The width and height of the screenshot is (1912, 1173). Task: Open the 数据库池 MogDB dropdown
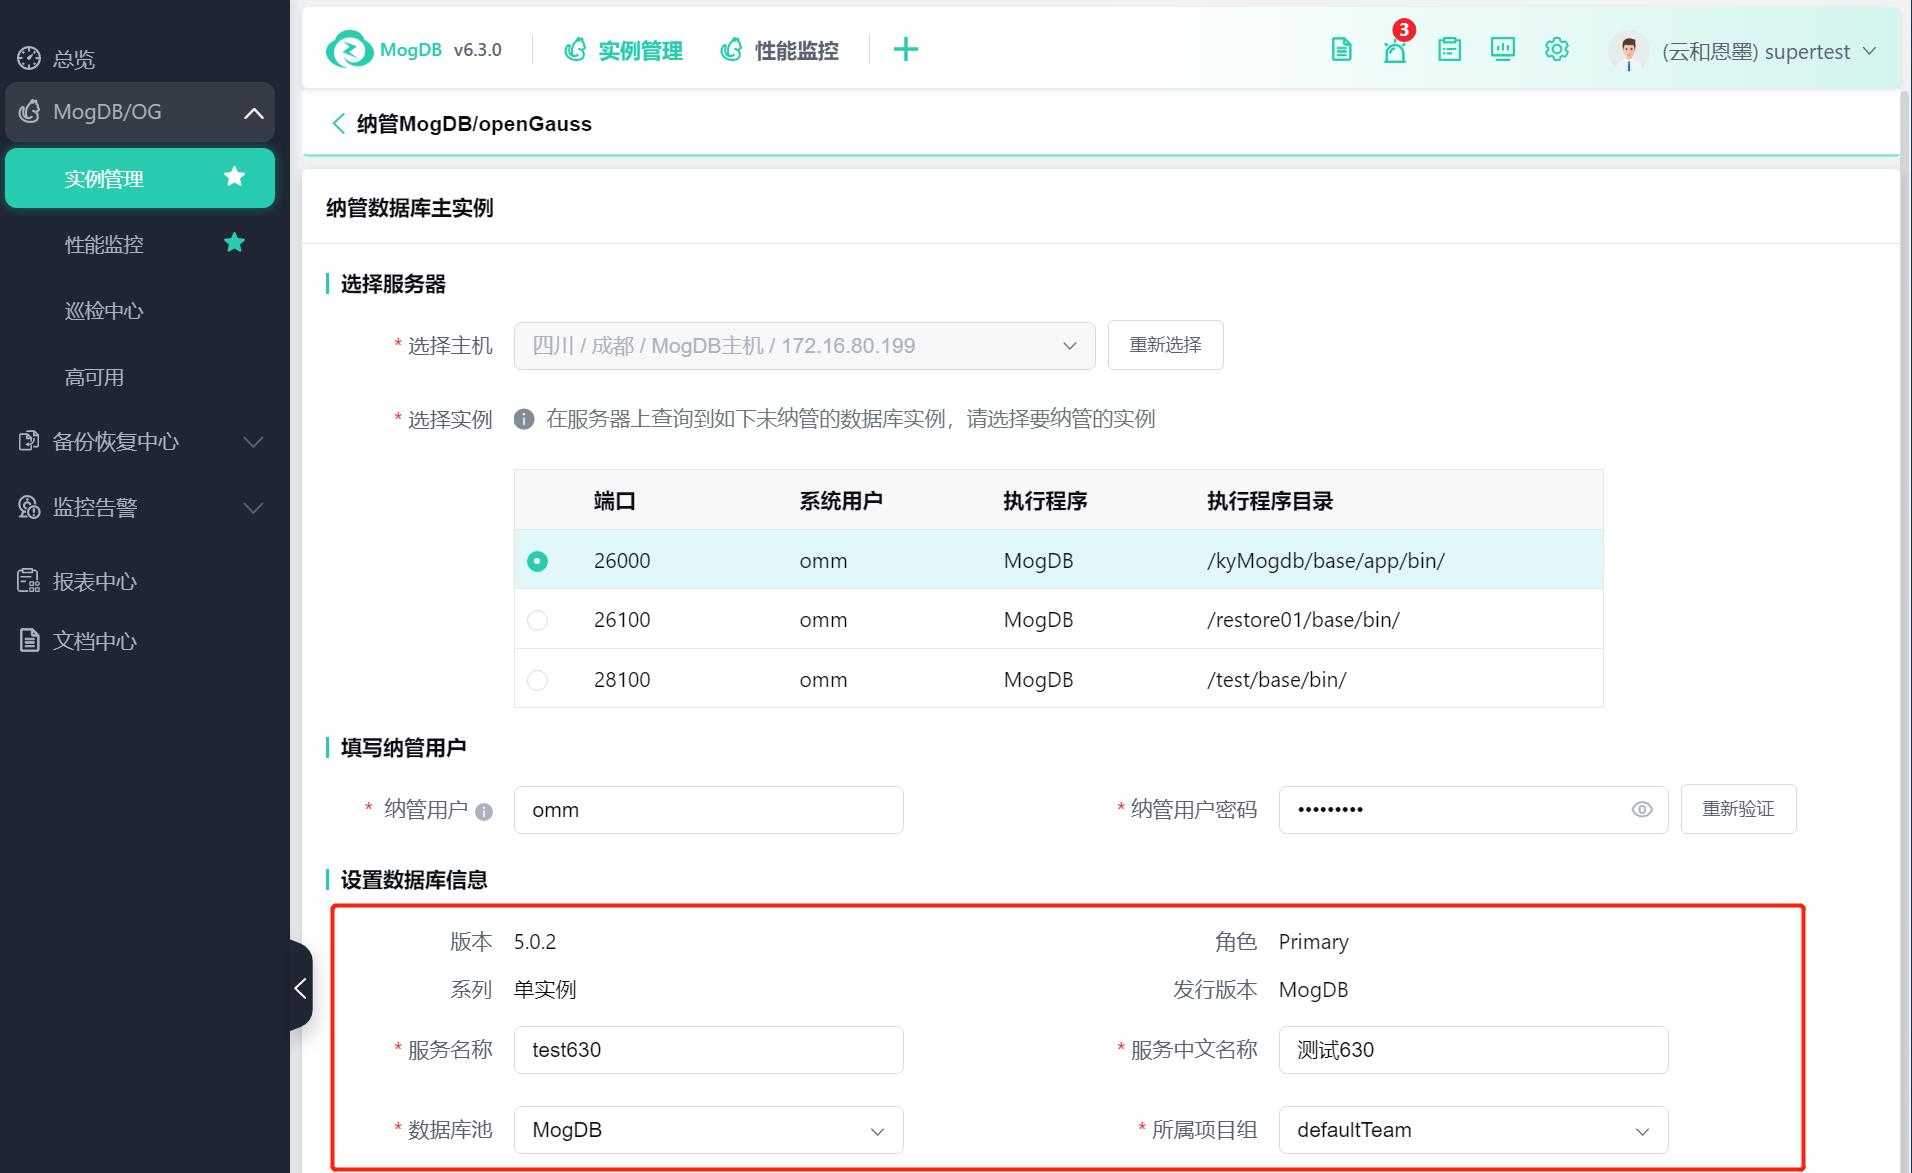tap(708, 1130)
